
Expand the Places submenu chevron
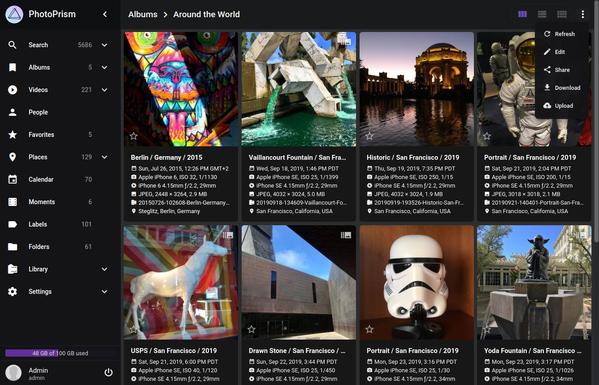click(x=104, y=157)
